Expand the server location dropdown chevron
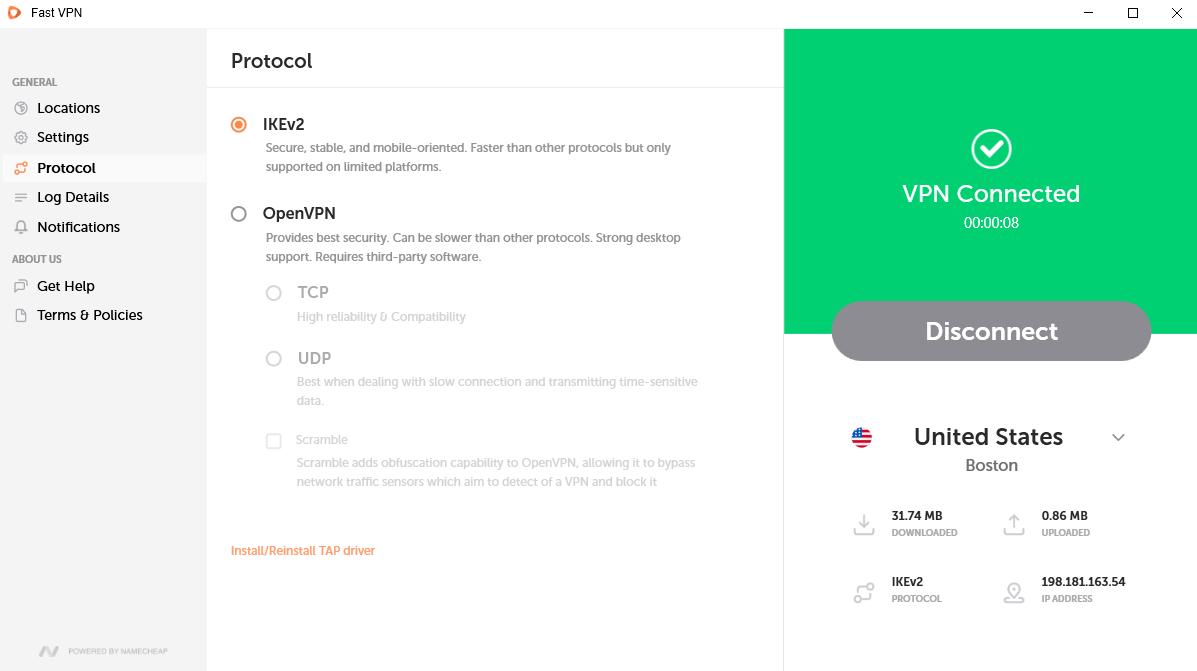 [1118, 438]
